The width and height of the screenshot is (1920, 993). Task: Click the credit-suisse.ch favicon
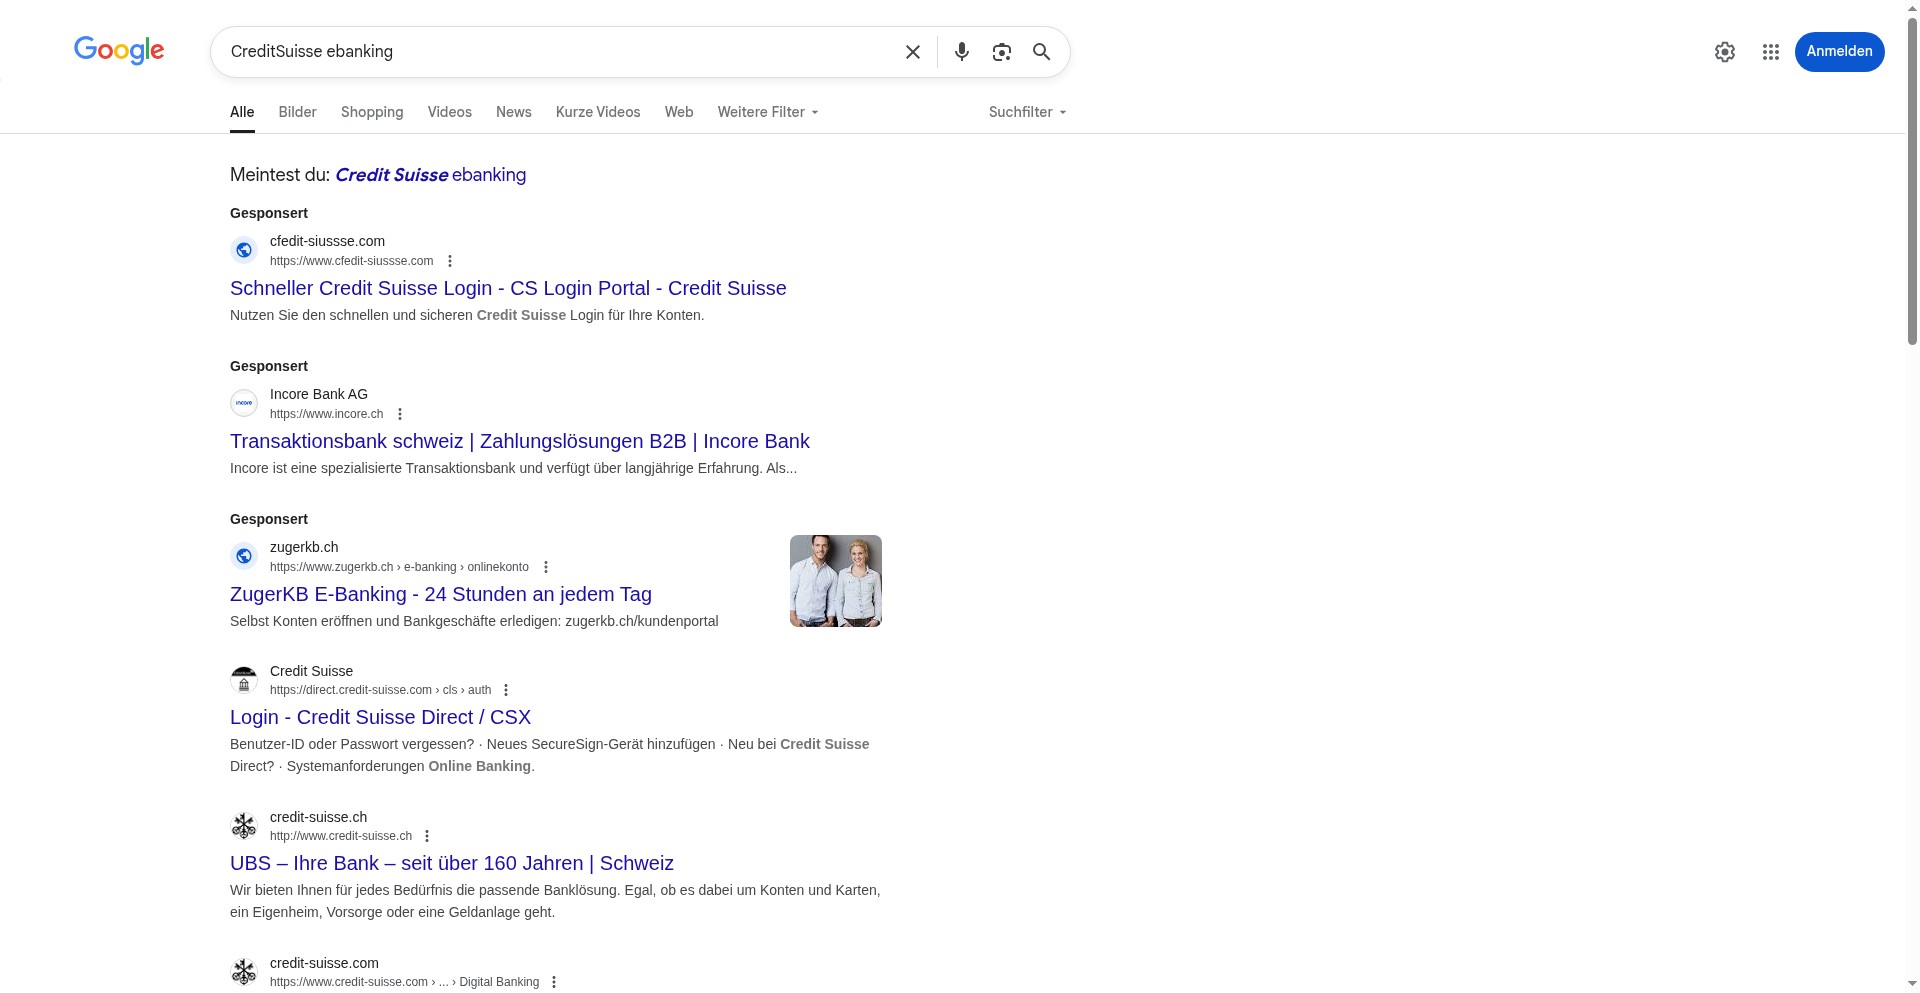point(244,826)
